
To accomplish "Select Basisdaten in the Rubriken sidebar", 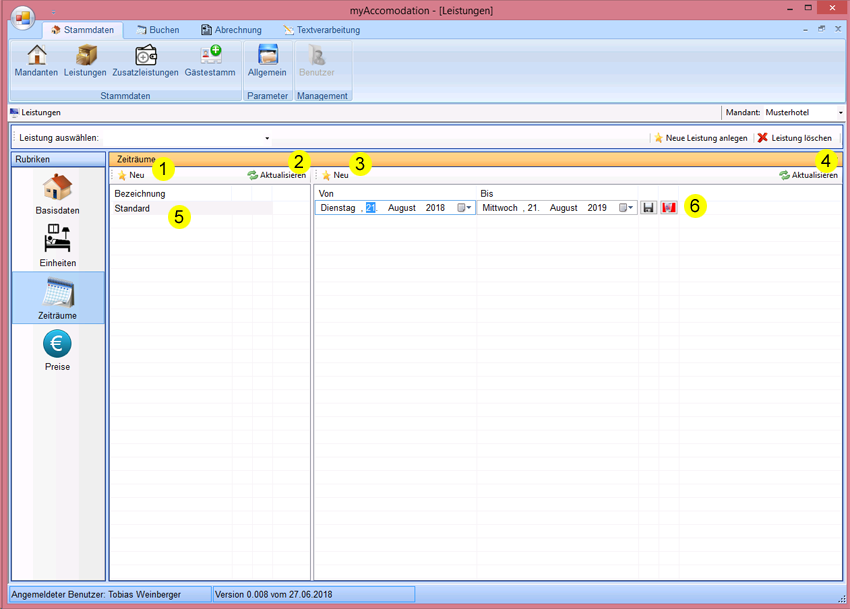I will point(57,193).
